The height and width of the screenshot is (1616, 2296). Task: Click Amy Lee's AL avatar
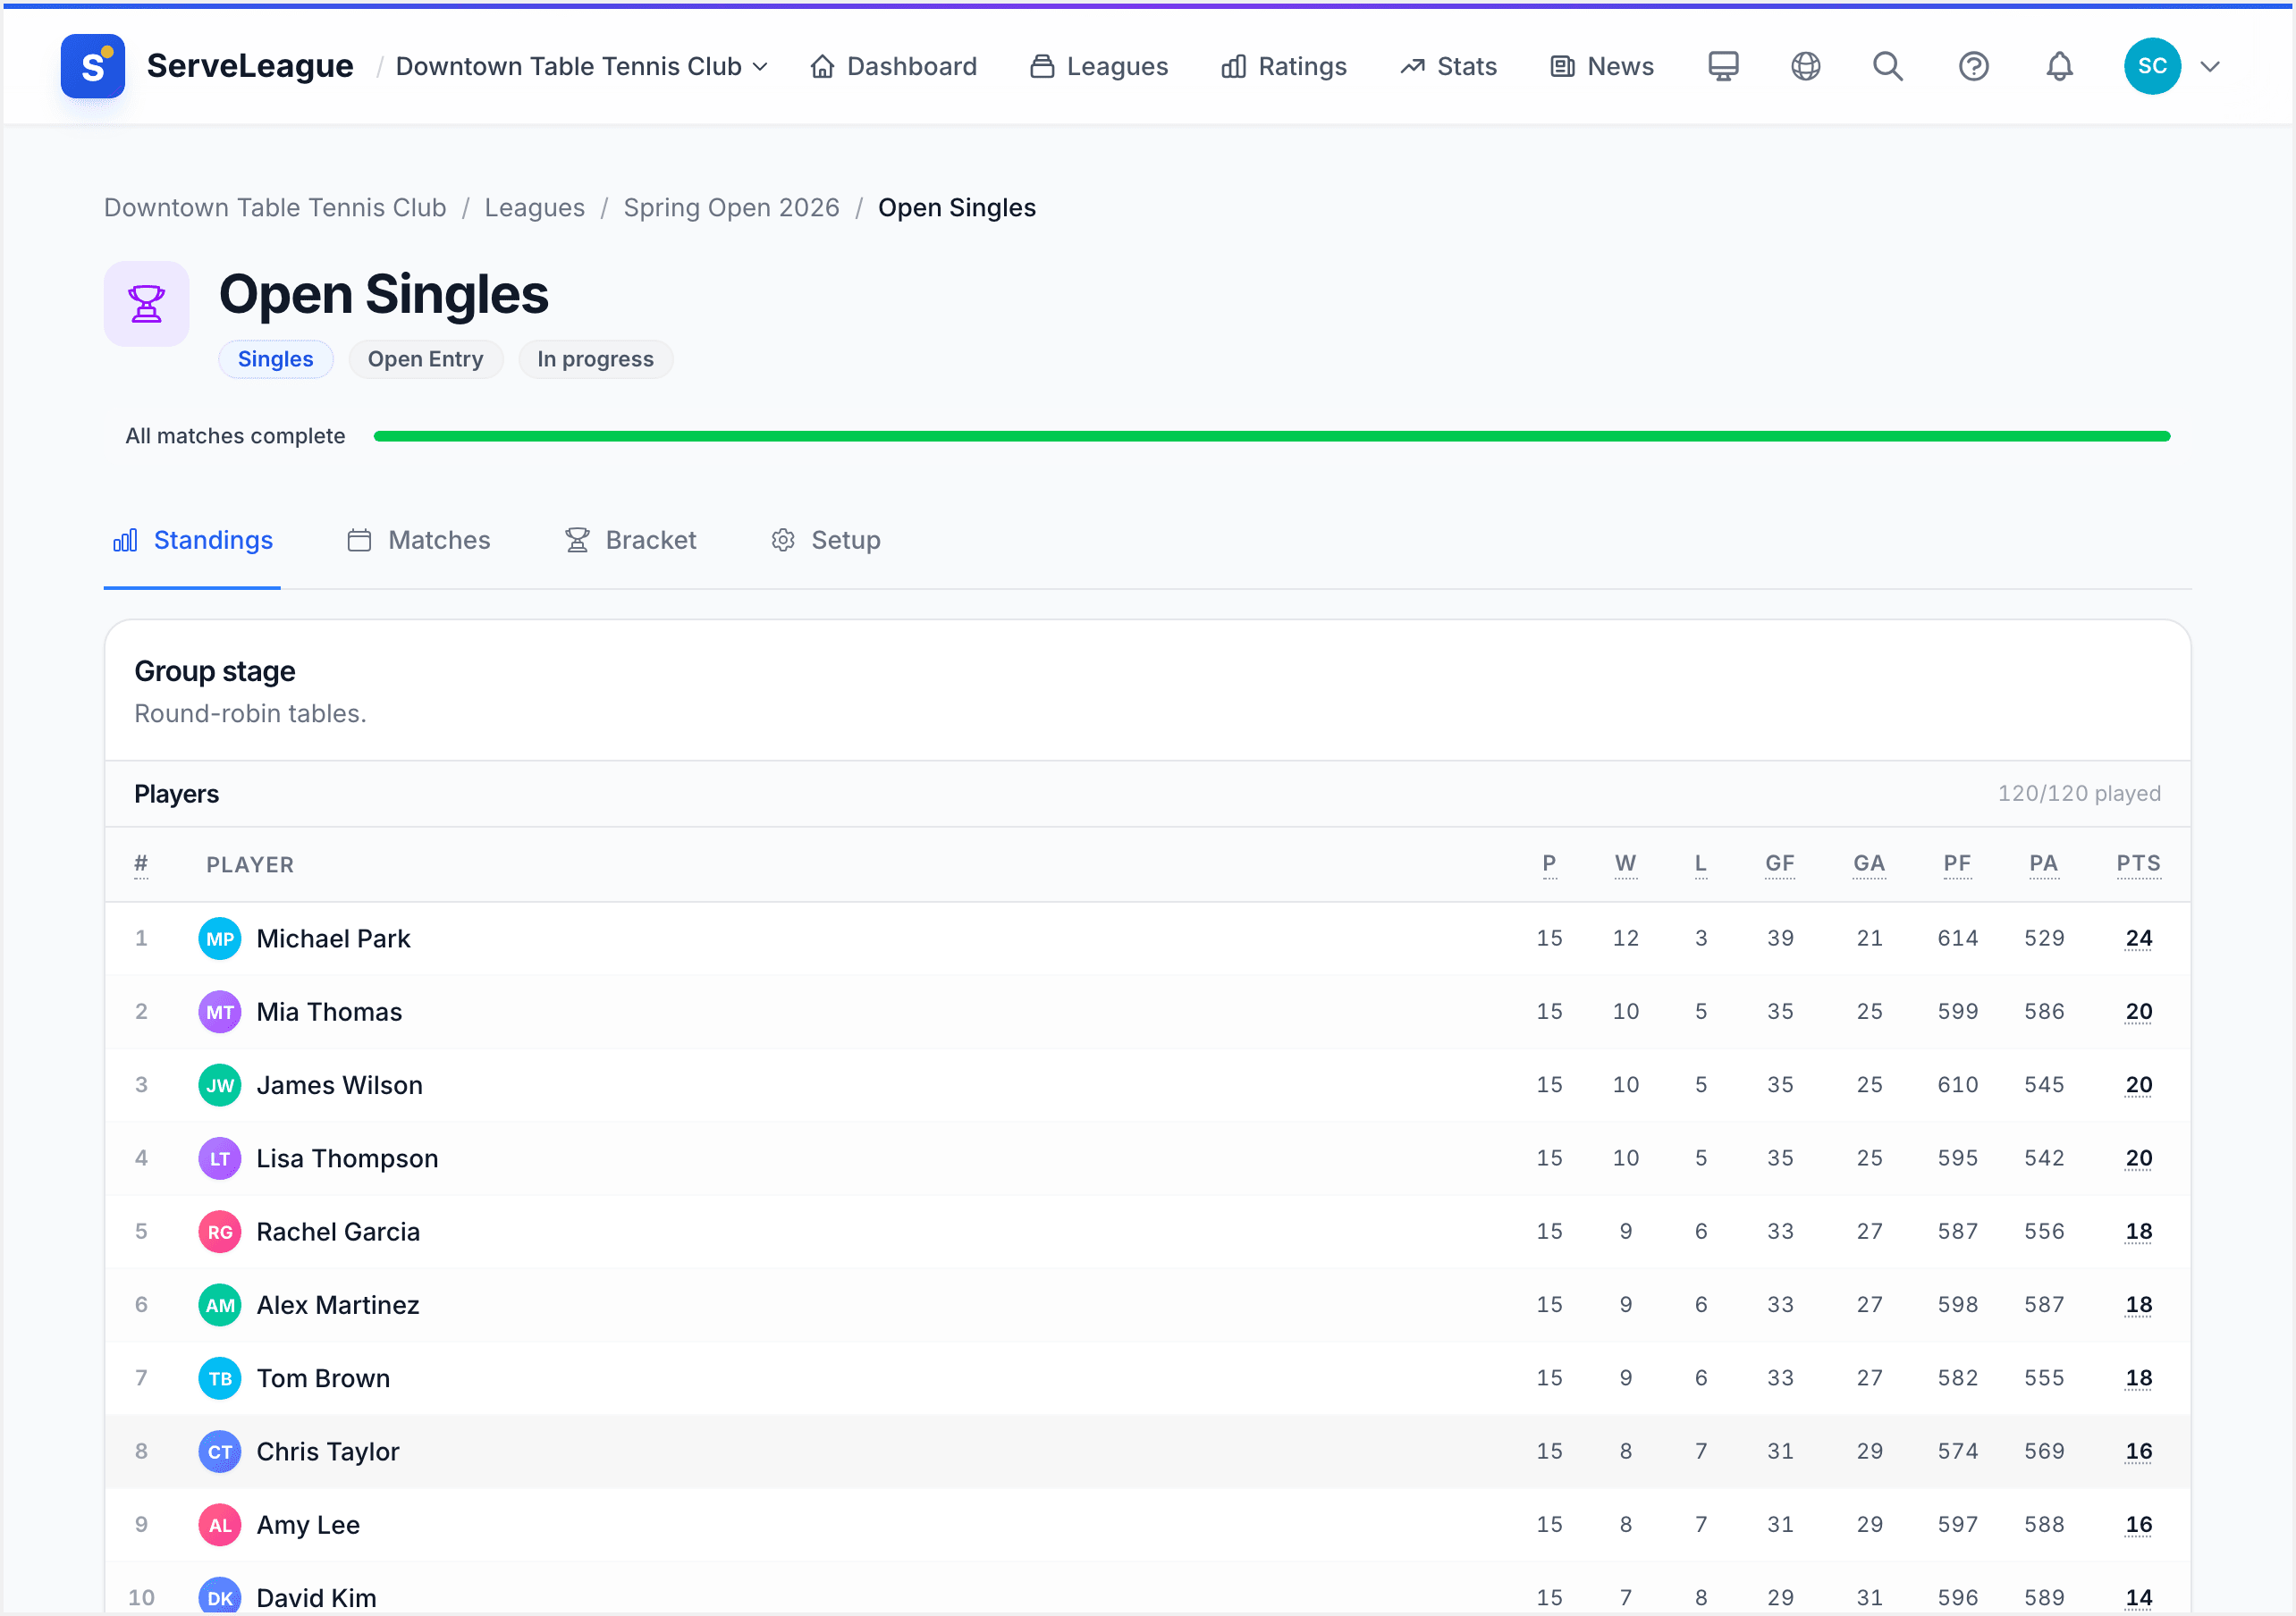pos(220,1525)
